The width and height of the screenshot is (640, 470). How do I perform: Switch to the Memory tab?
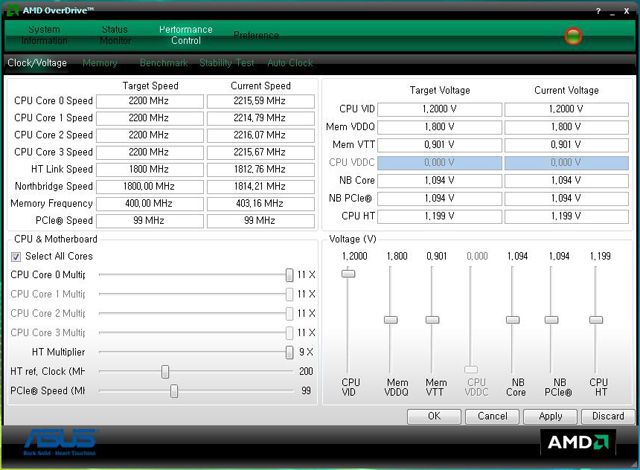[x=100, y=63]
